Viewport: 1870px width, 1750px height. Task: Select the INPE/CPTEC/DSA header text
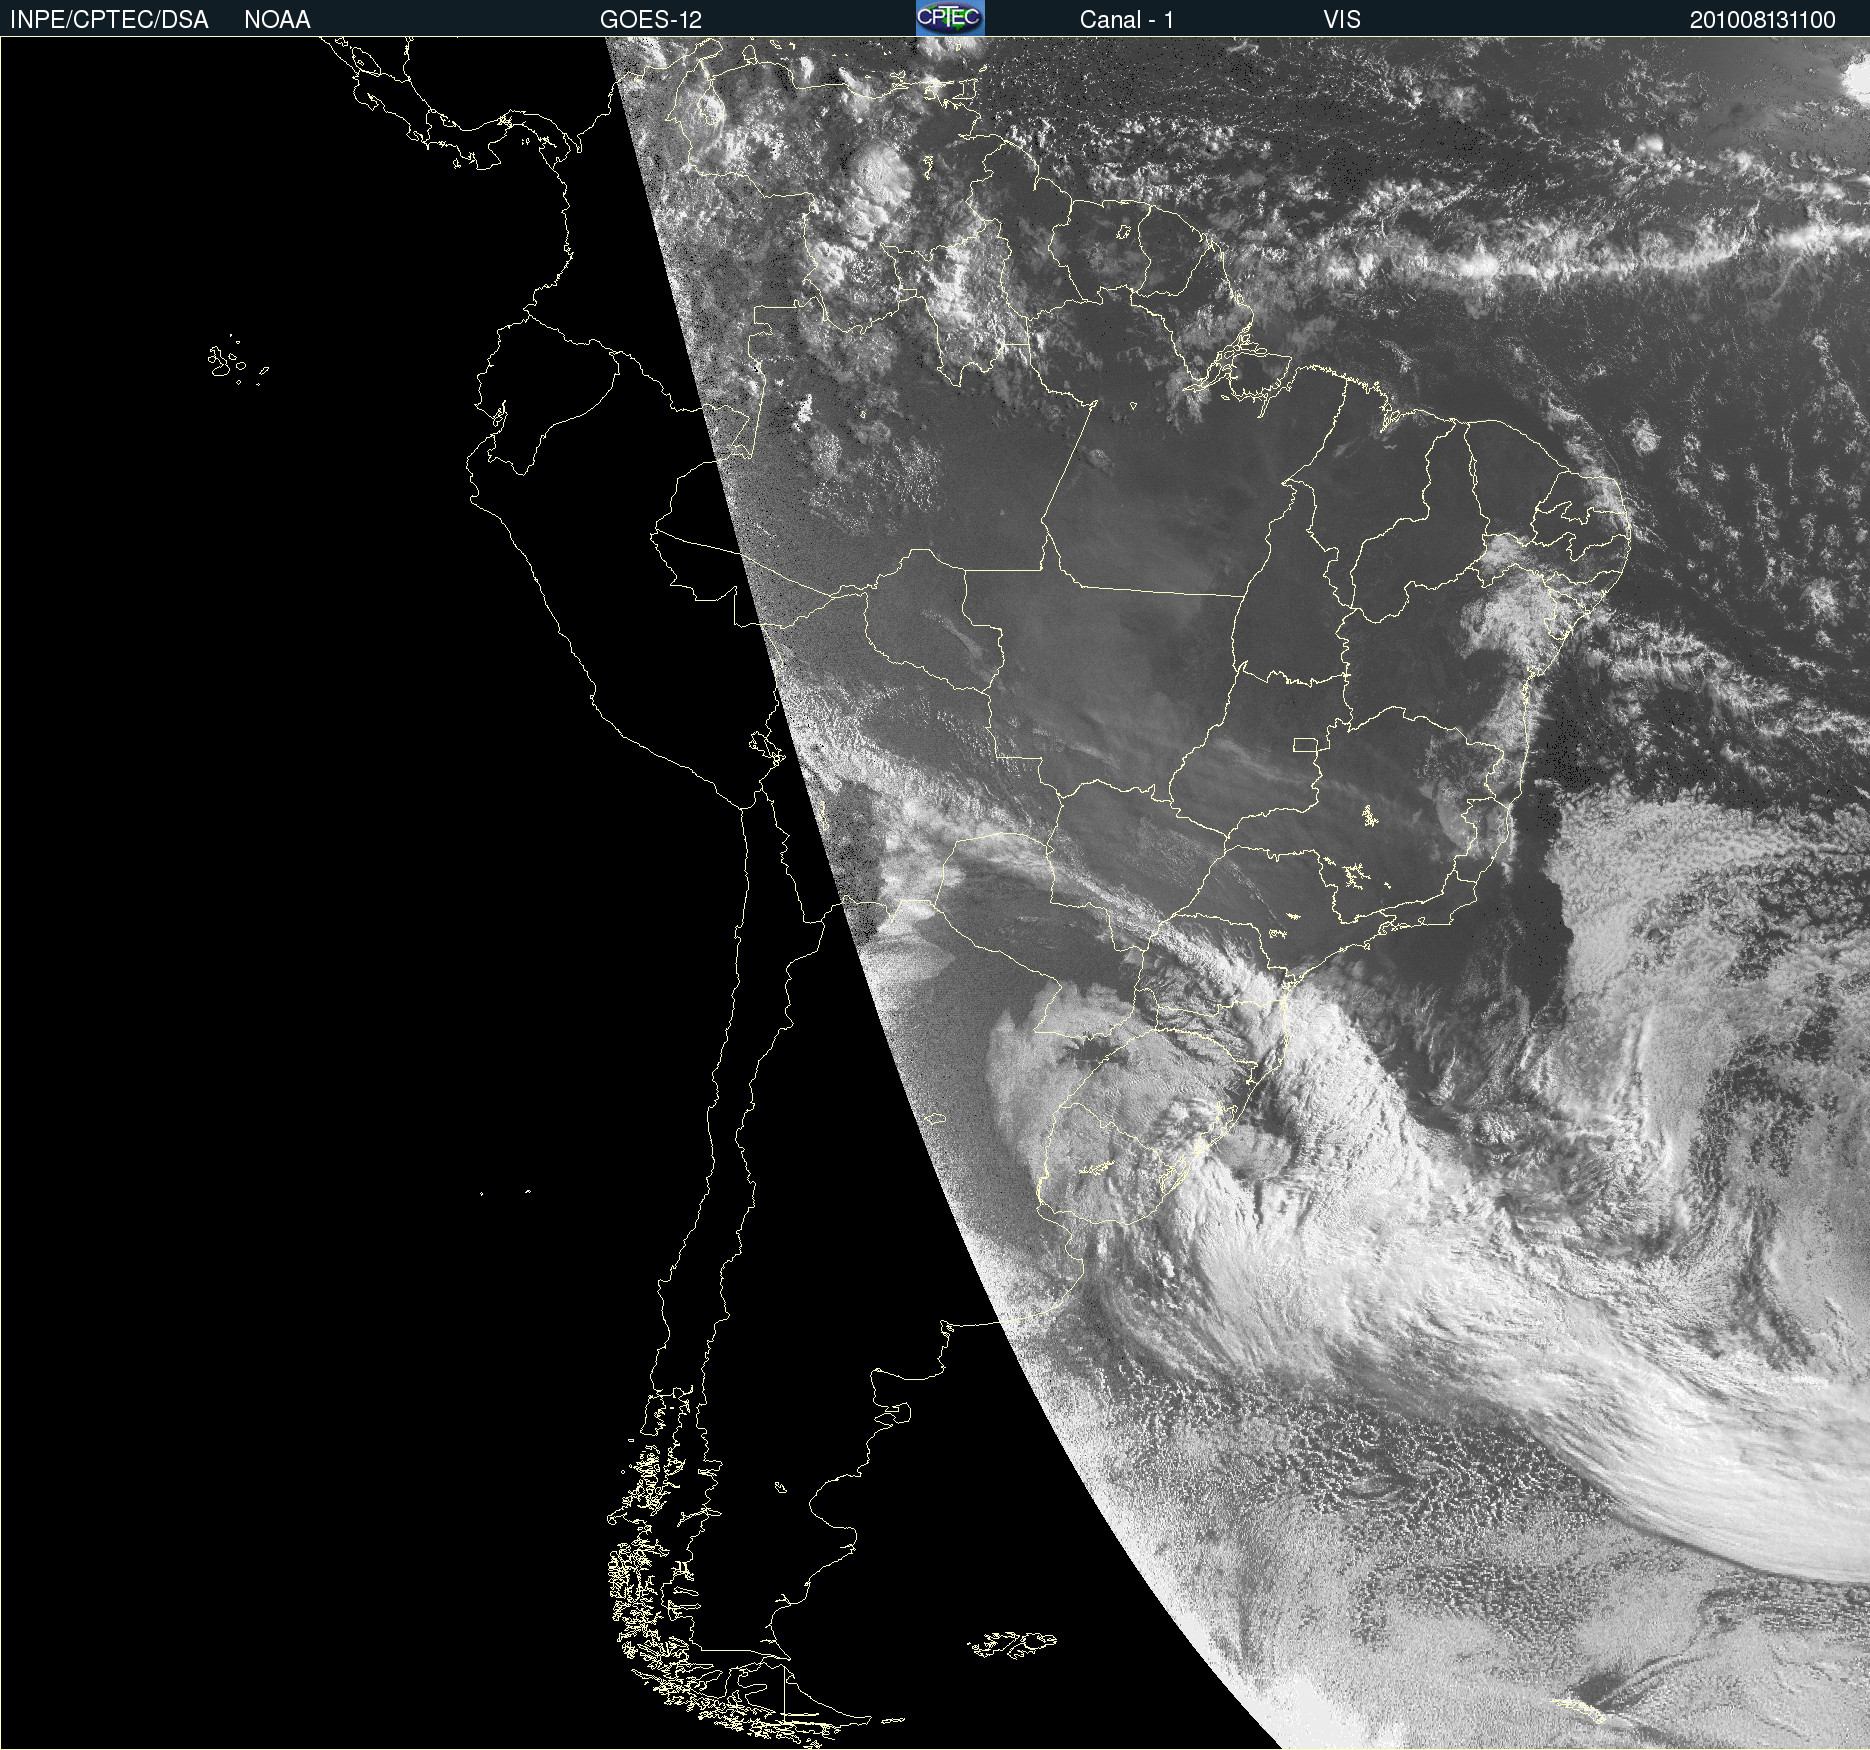109,20
